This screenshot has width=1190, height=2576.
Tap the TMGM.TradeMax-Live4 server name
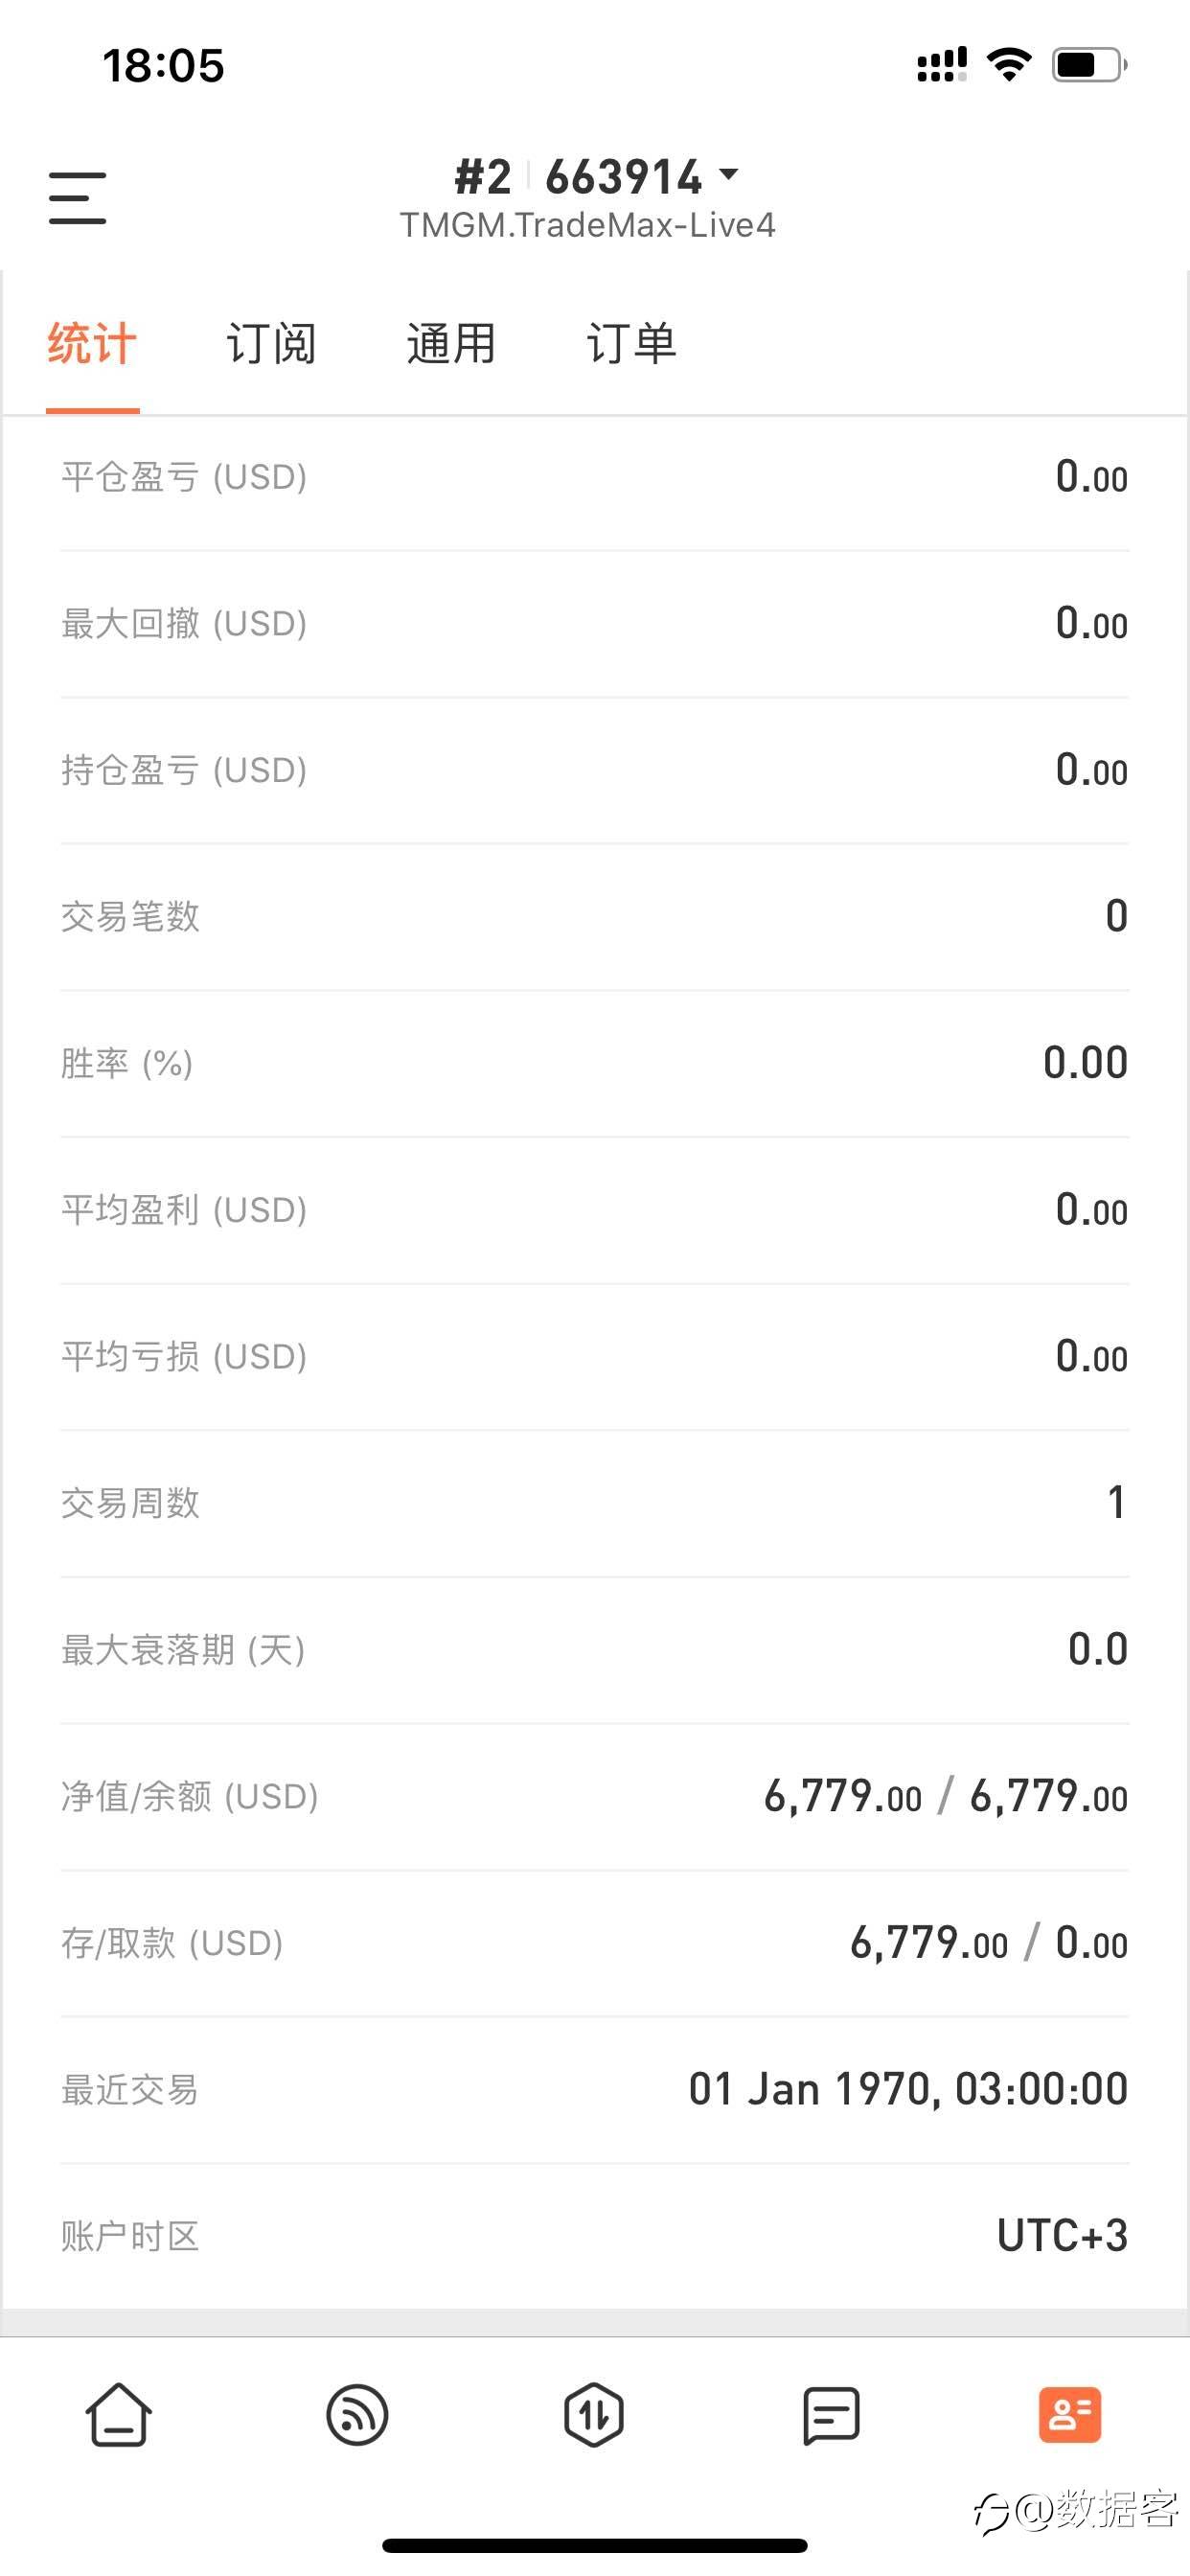[588, 225]
